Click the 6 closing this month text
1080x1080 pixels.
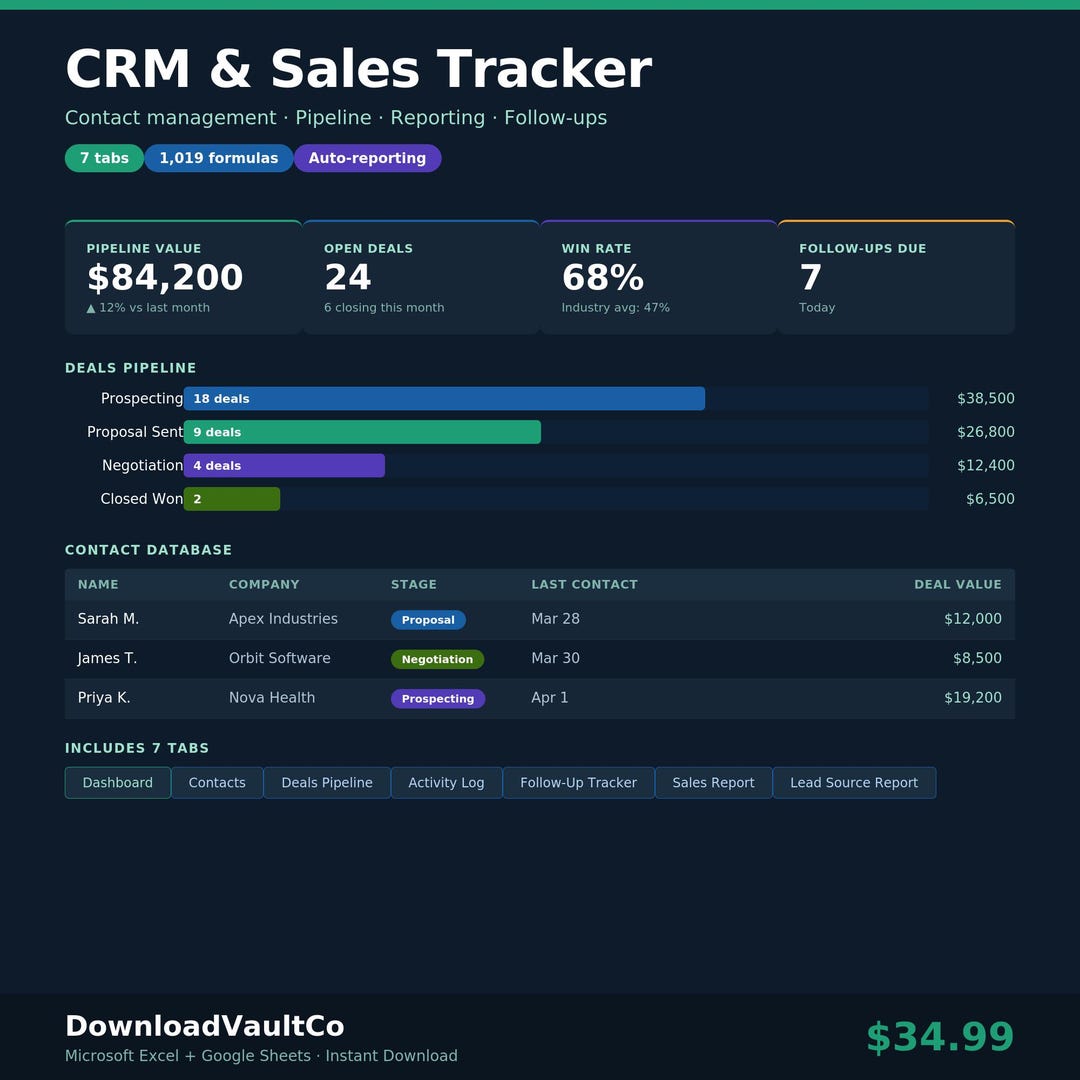click(x=384, y=308)
